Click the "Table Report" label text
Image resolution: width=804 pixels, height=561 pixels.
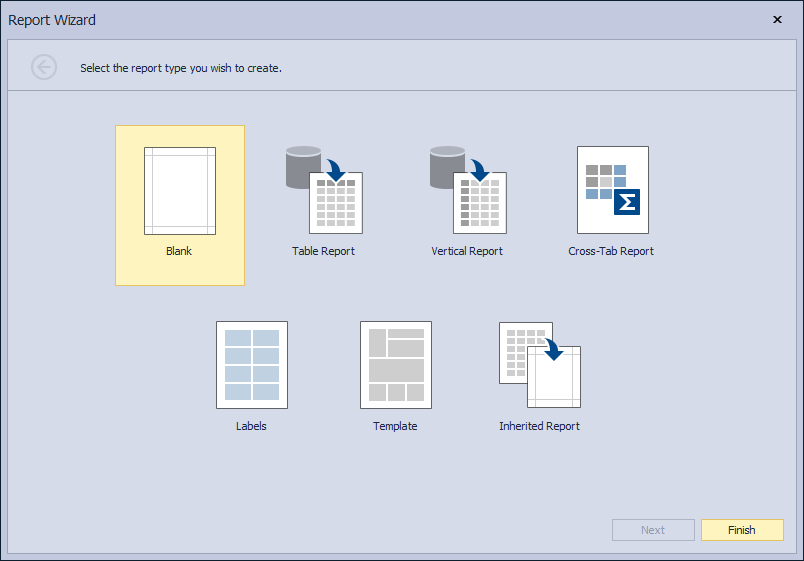(324, 251)
